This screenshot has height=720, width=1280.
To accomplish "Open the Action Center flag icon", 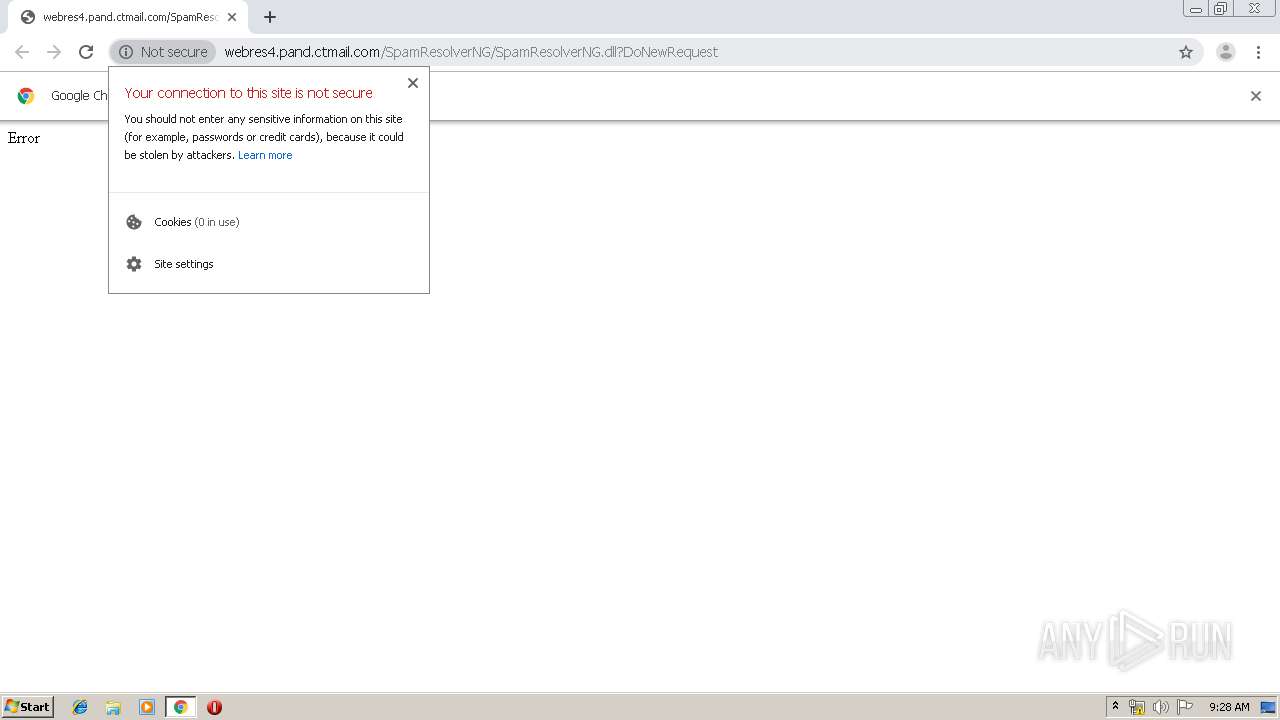I will [x=1185, y=707].
